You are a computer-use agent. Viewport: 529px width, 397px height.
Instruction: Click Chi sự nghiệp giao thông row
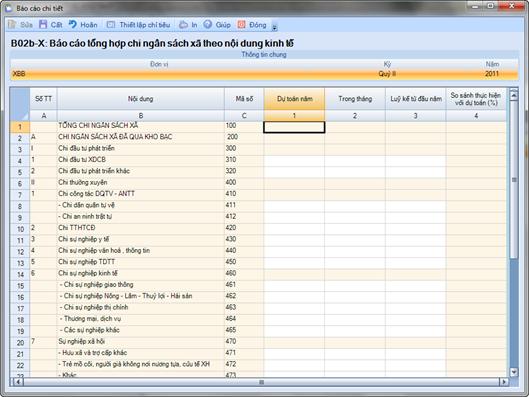(x=96, y=285)
